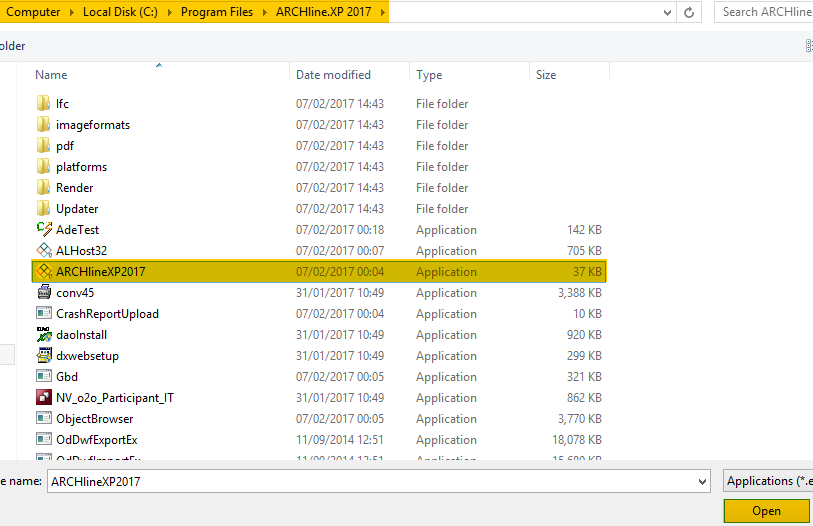Screen dimensions: 813x526
Task: Click the ARCHlineXP2017 application icon
Action: tap(44, 271)
